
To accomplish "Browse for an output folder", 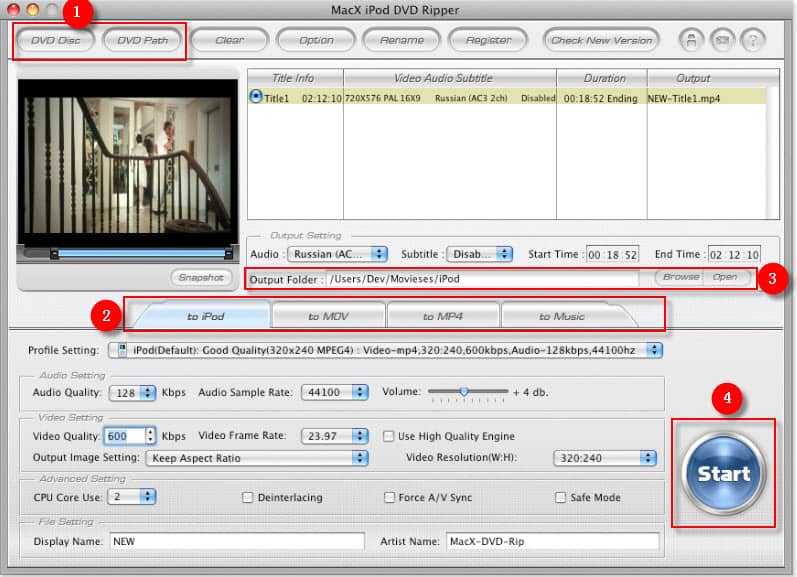I will click(x=681, y=277).
